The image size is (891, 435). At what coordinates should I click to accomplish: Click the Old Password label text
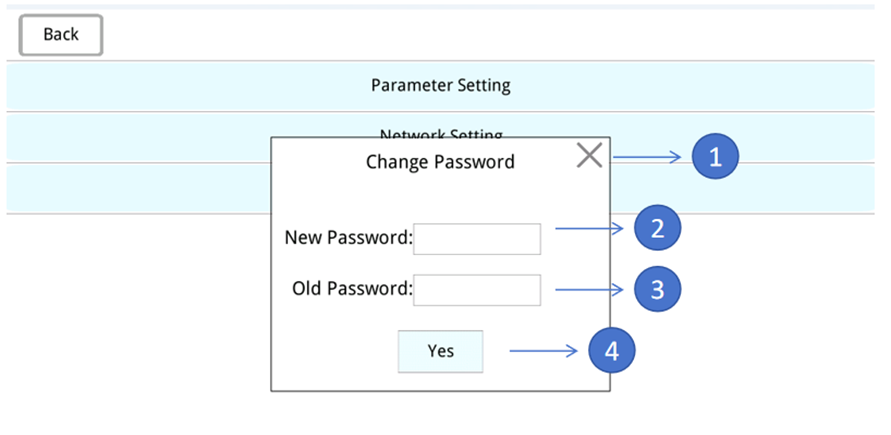352,289
